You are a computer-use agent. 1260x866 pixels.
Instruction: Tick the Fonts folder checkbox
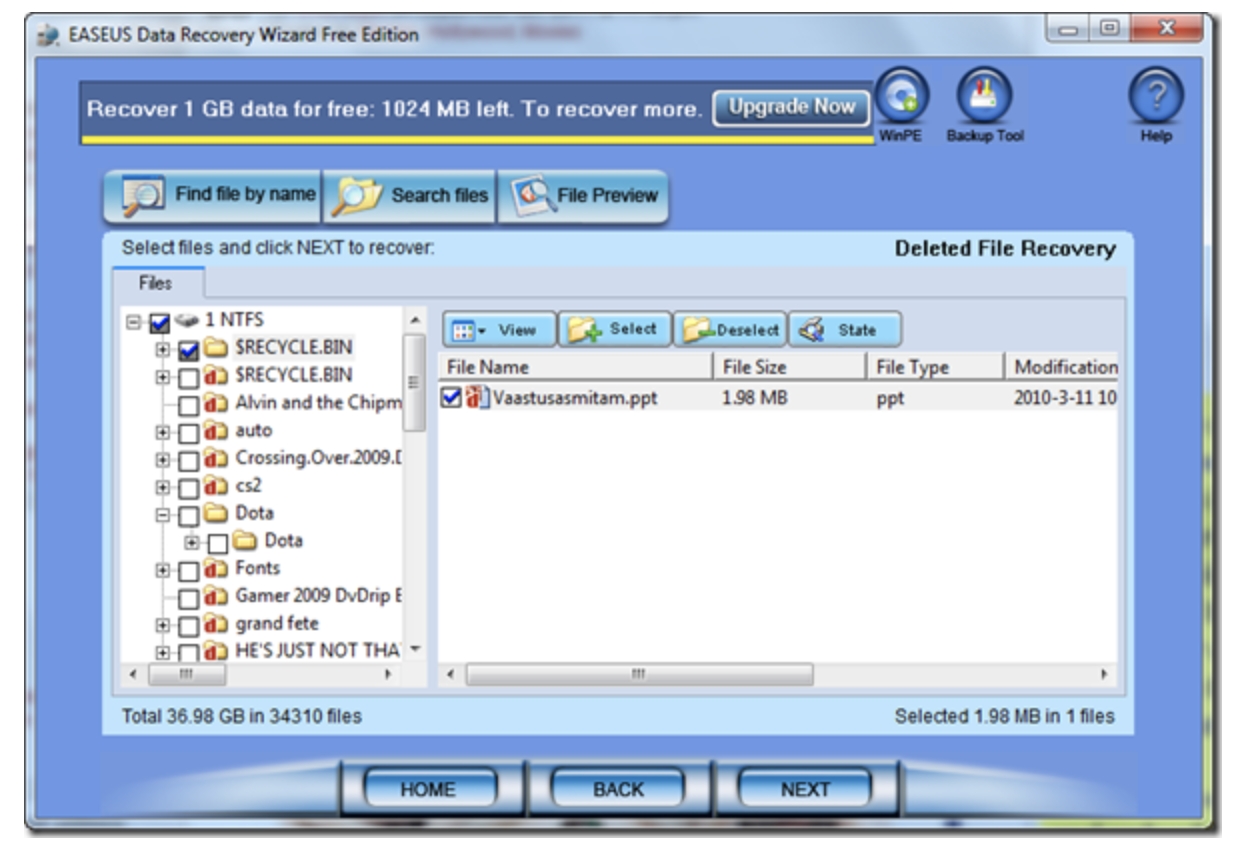pyautogui.click(x=188, y=571)
